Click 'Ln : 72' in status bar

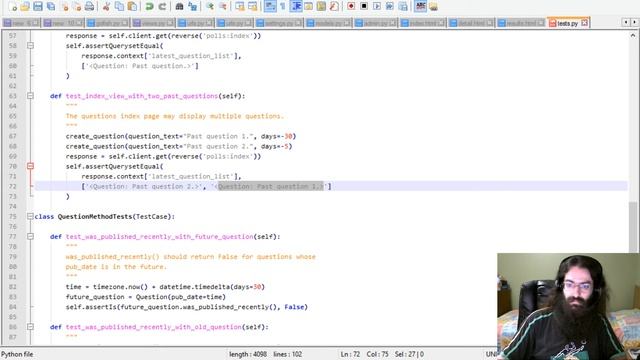350,354
